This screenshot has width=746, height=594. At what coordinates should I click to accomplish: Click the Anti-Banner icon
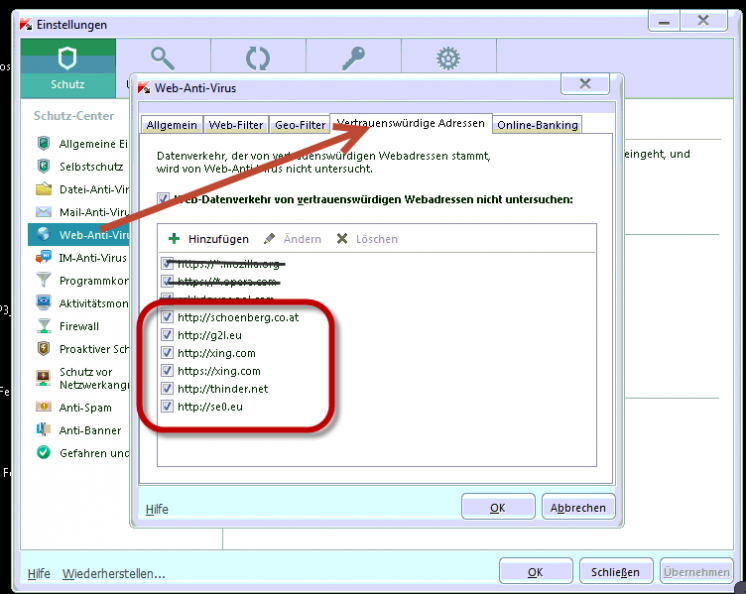tap(44, 429)
